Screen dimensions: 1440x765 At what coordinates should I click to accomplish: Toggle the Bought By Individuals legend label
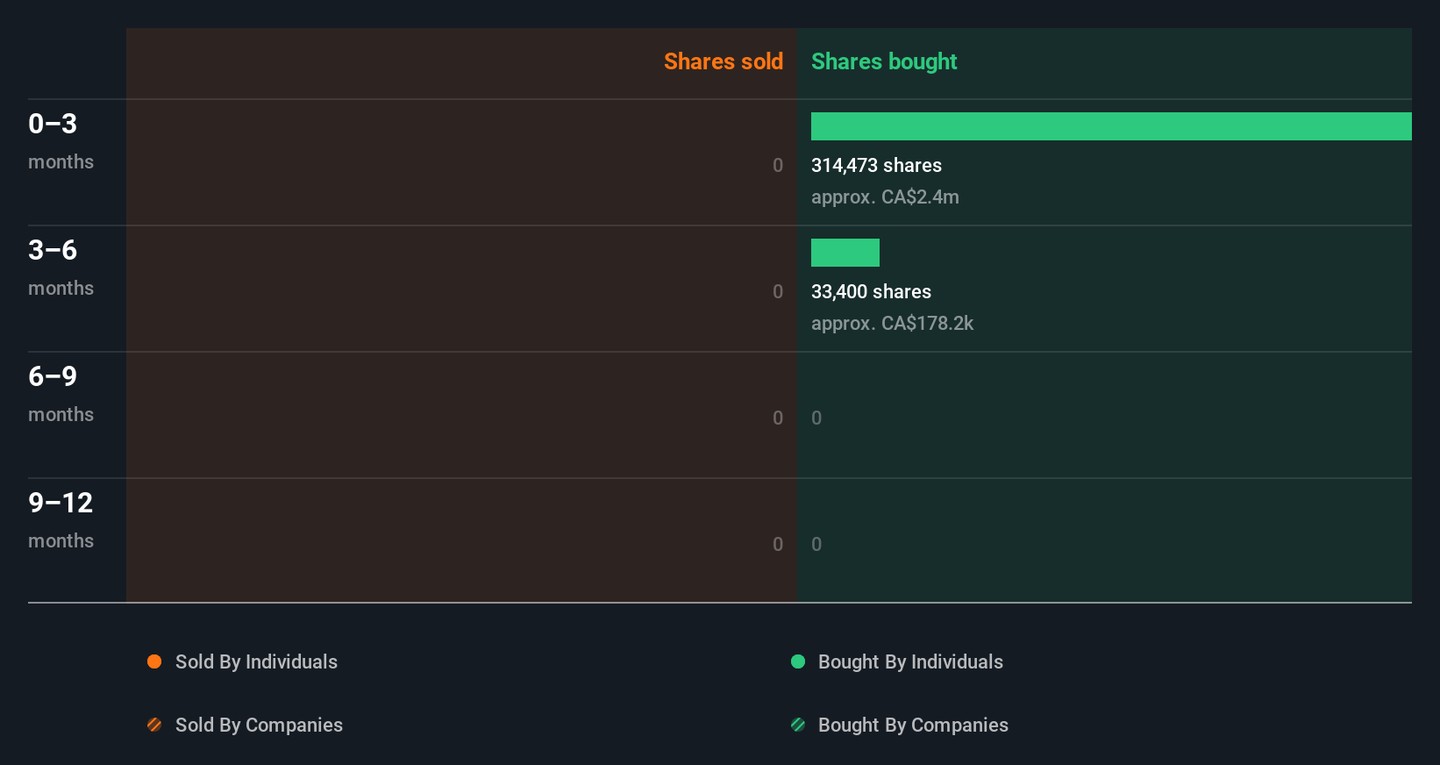coord(910,662)
